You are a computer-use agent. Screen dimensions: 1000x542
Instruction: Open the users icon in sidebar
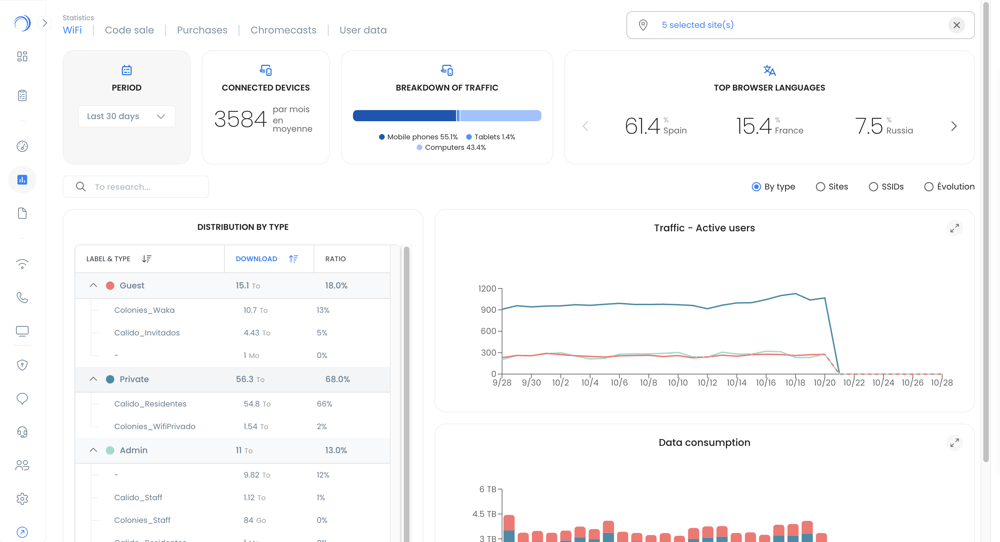pyautogui.click(x=22, y=465)
